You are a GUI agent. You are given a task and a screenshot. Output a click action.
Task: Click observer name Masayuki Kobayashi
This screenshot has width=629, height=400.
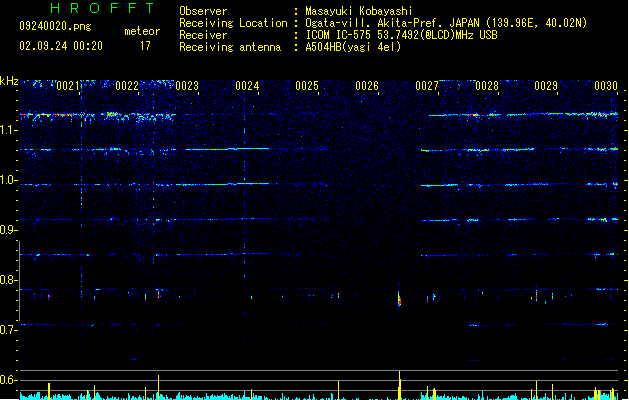pos(359,11)
